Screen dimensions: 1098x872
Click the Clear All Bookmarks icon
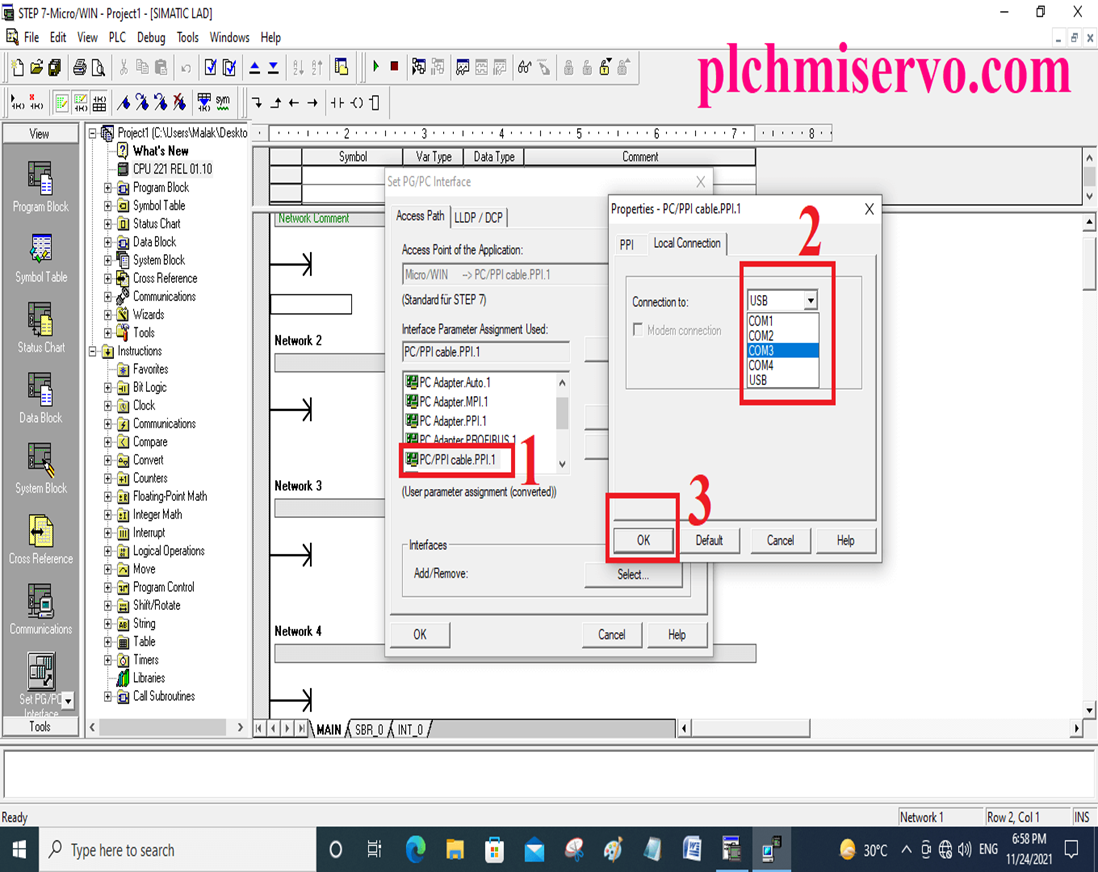[179, 103]
